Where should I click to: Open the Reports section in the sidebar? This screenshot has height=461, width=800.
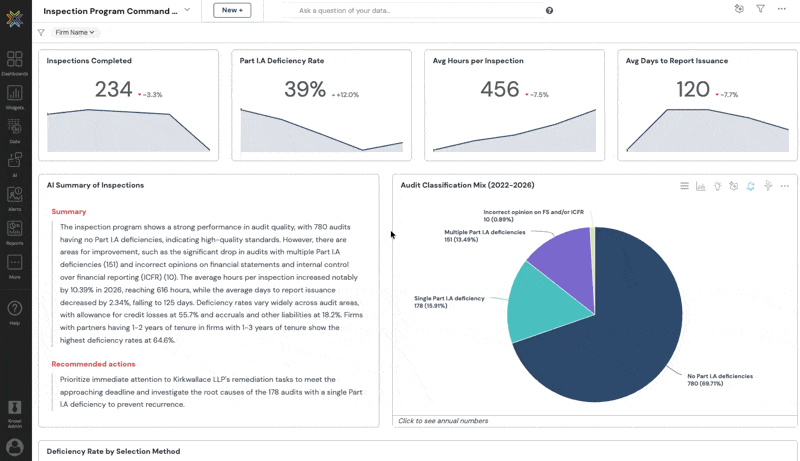coord(15,232)
